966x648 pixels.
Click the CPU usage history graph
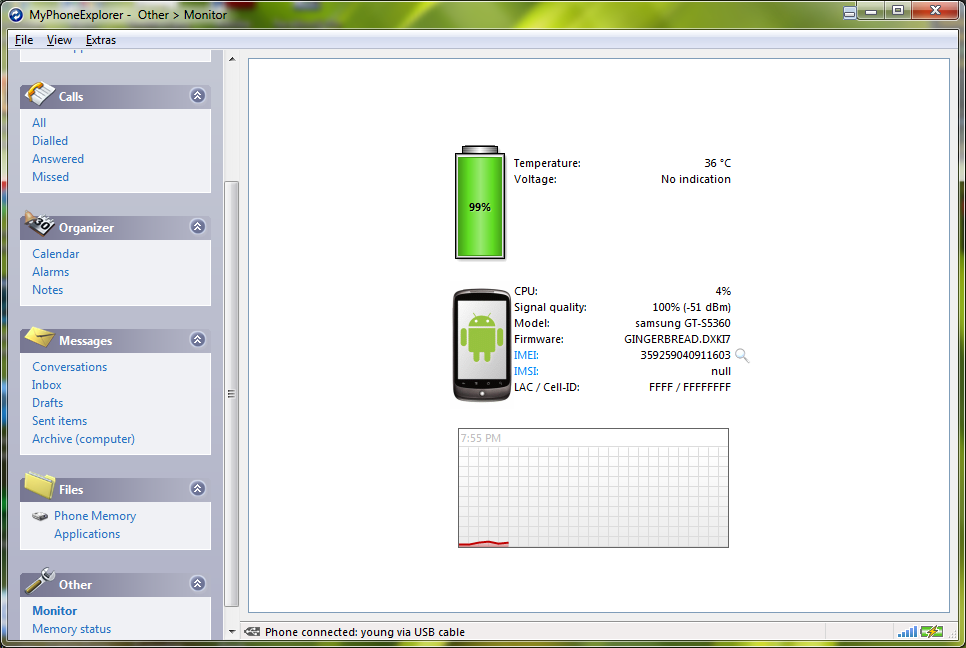pos(593,488)
